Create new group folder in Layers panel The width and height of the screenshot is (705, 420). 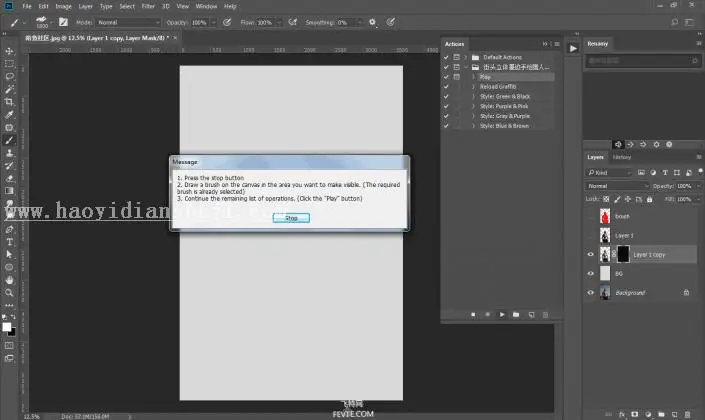click(661, 414)
